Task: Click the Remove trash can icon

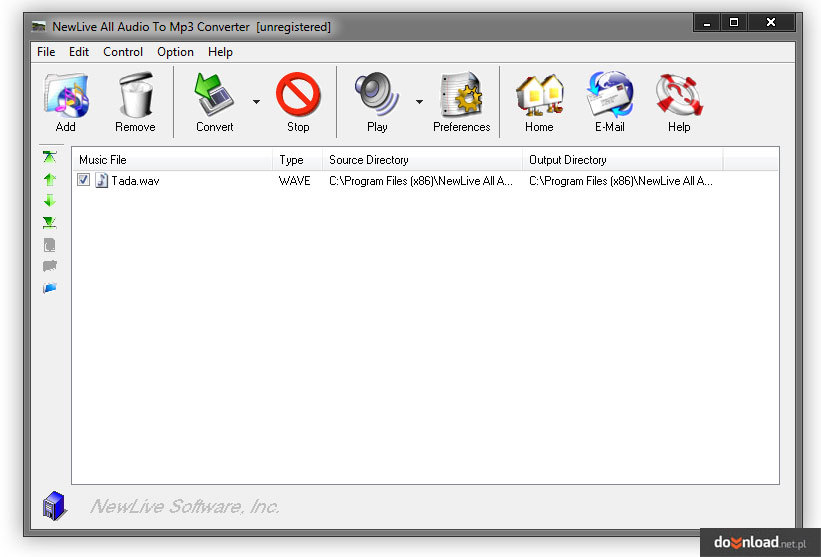Action: click(136, 95)
